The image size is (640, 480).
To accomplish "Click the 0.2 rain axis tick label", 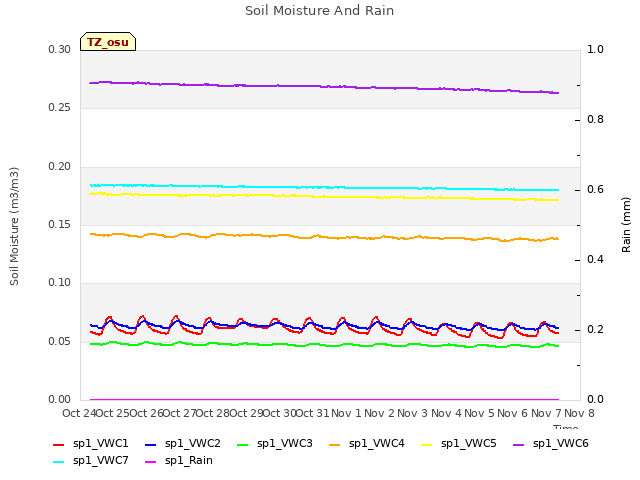I will pyautogui.click(x=595, y=330).
